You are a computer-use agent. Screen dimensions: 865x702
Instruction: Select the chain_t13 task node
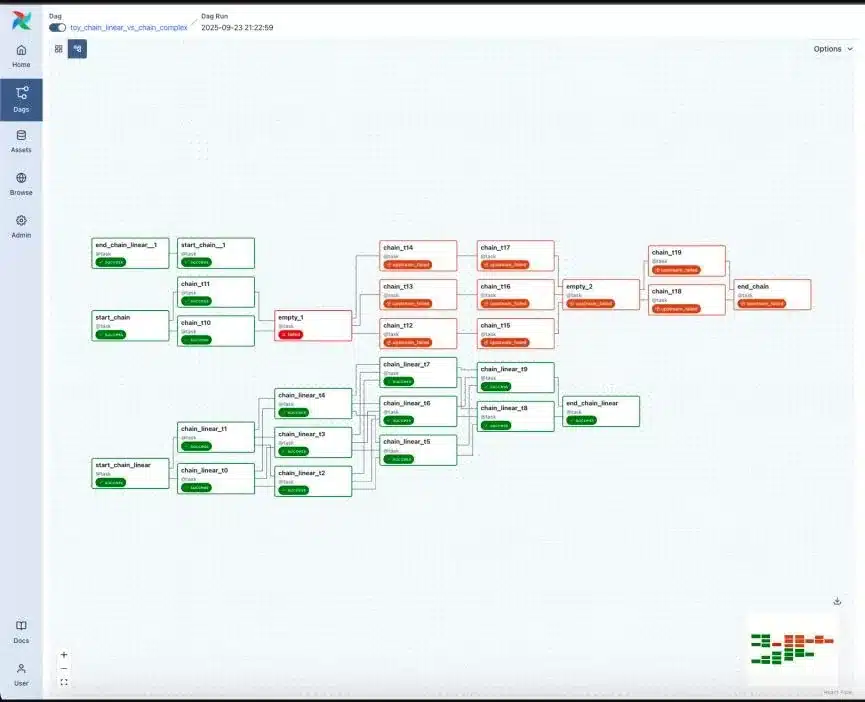point(418,294)
